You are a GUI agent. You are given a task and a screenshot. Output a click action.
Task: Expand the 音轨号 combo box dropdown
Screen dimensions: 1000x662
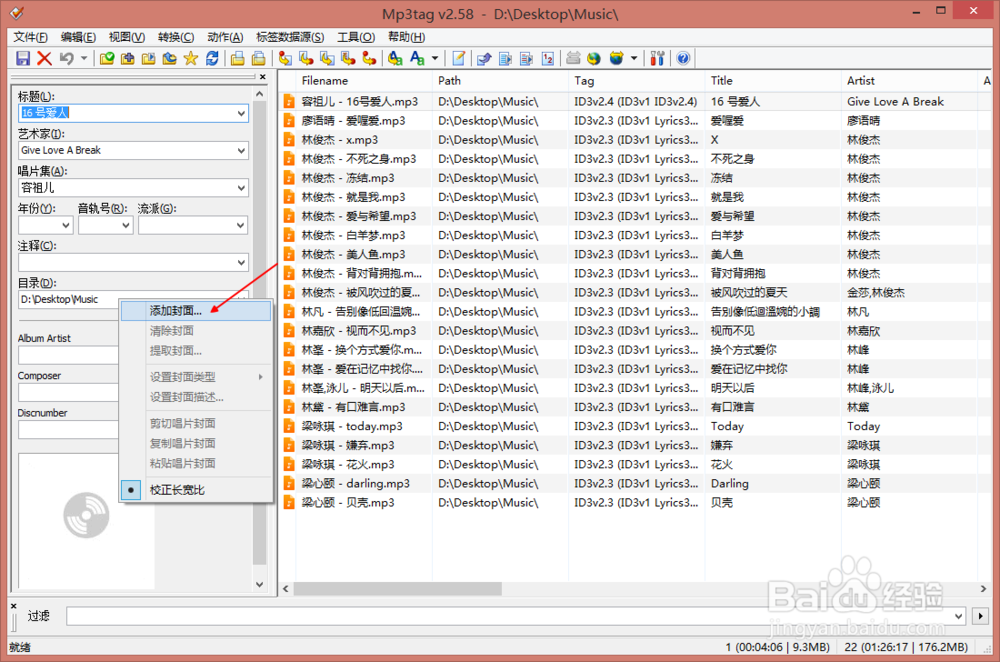tap(126, 225)
